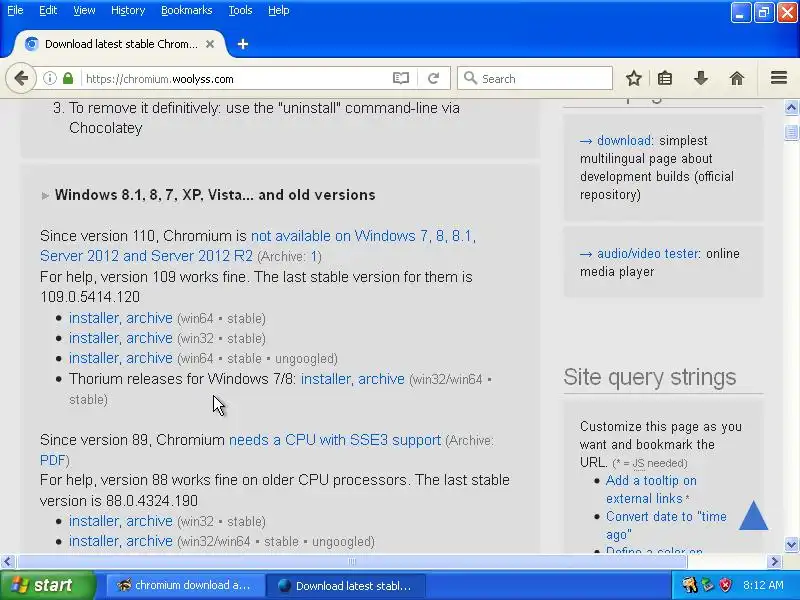The width and height of the screenshot is (800, 600).
Task: Click the 'Site query strings' heading
Action: (649, 378)
